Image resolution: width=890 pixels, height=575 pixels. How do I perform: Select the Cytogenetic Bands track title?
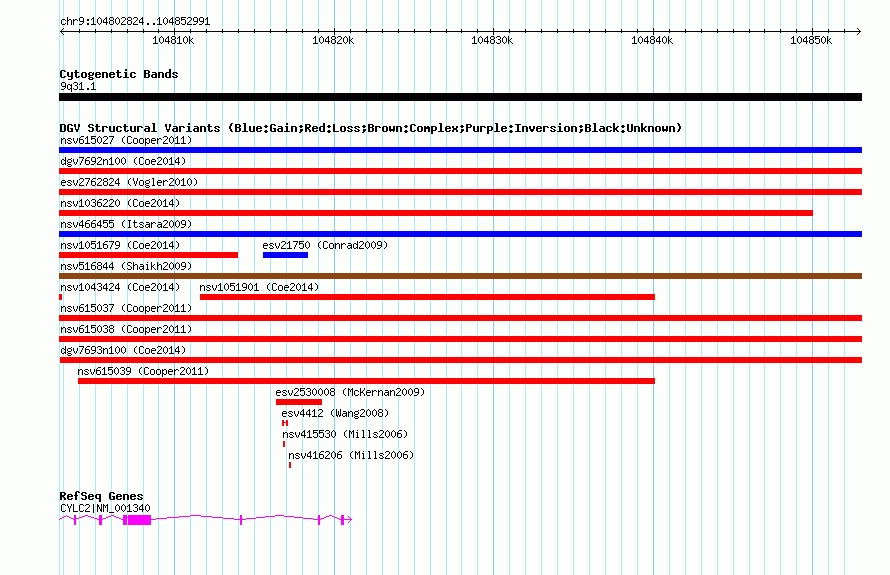tap(119, 74)
